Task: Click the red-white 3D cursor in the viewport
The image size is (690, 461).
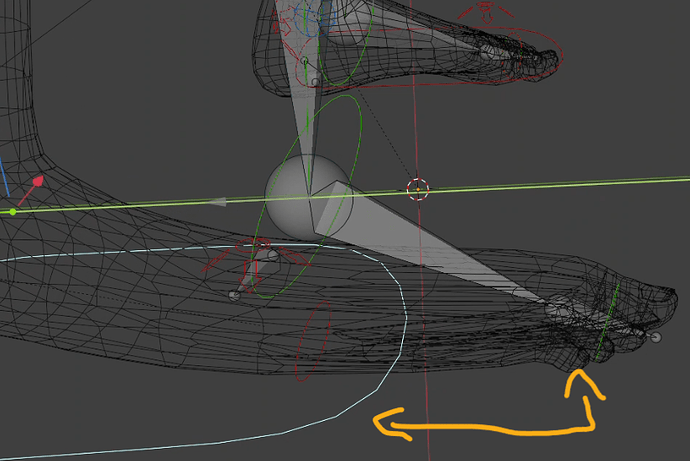Action: 418,190
